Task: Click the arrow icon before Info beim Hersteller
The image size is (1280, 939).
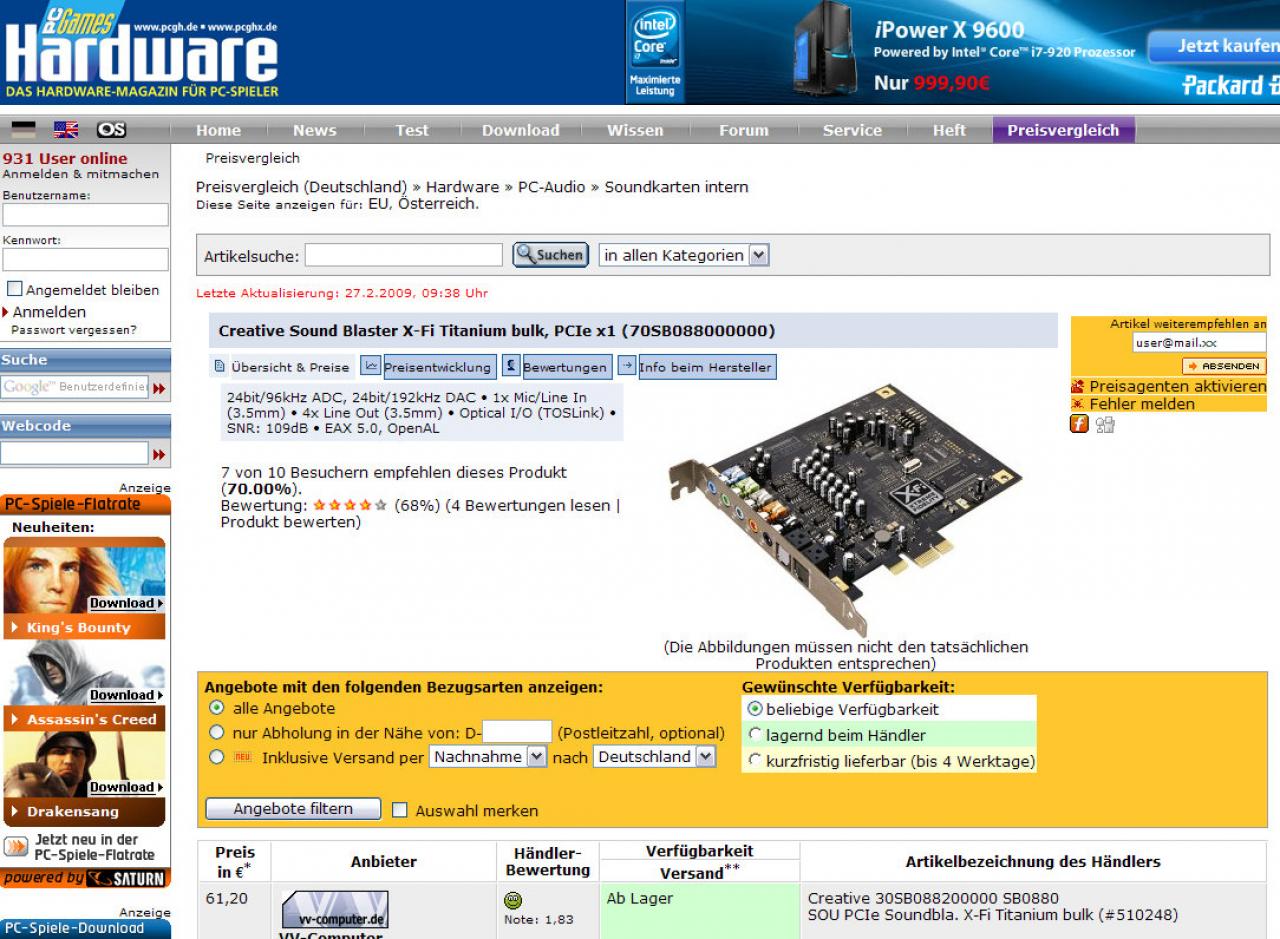Action: click(x=627, y=366)
